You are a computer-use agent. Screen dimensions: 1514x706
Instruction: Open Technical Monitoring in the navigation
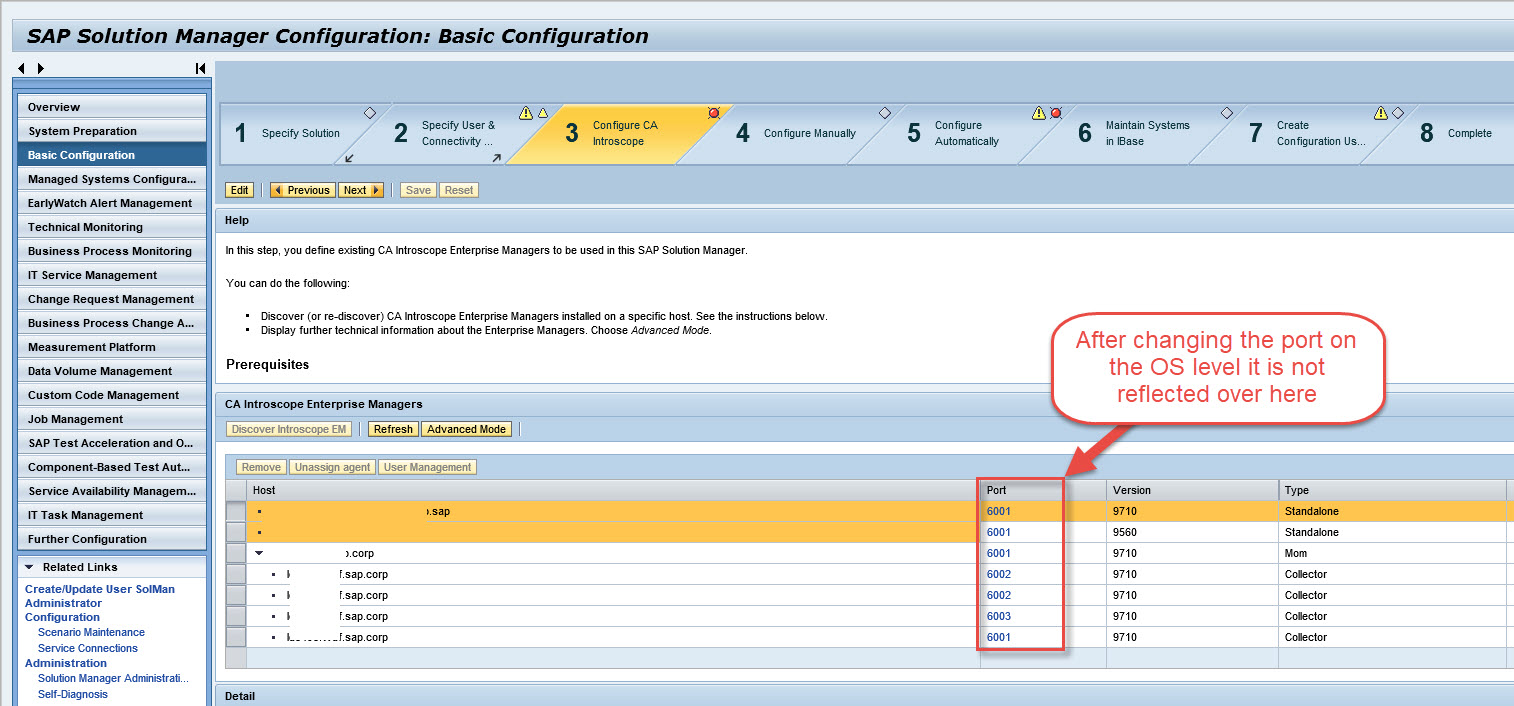tap(112, 227)
